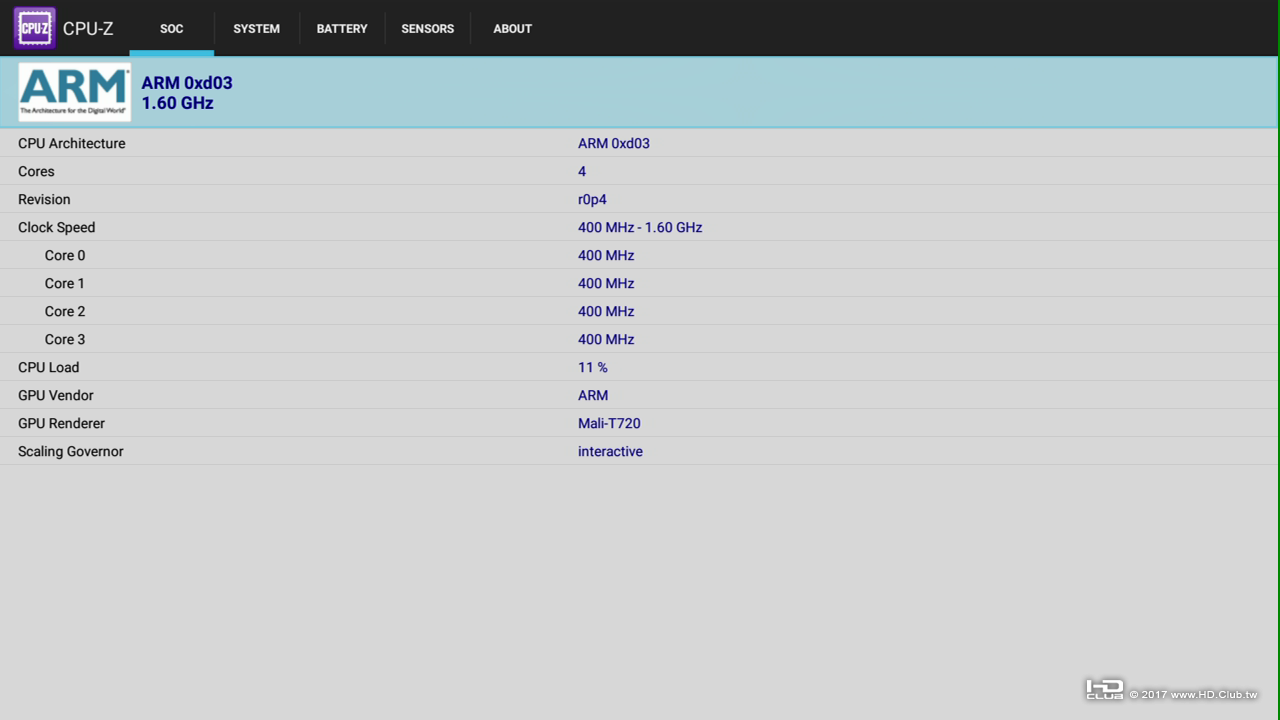Select the Core 2 row label
Screen dimensions: 1280x720
(x=65, y=311)
